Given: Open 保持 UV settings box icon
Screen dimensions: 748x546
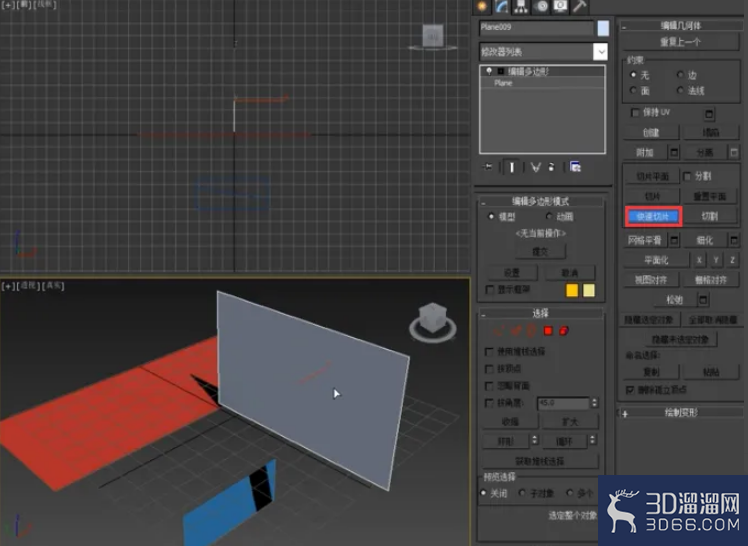Looking at the screenshot, I should 709,114.
